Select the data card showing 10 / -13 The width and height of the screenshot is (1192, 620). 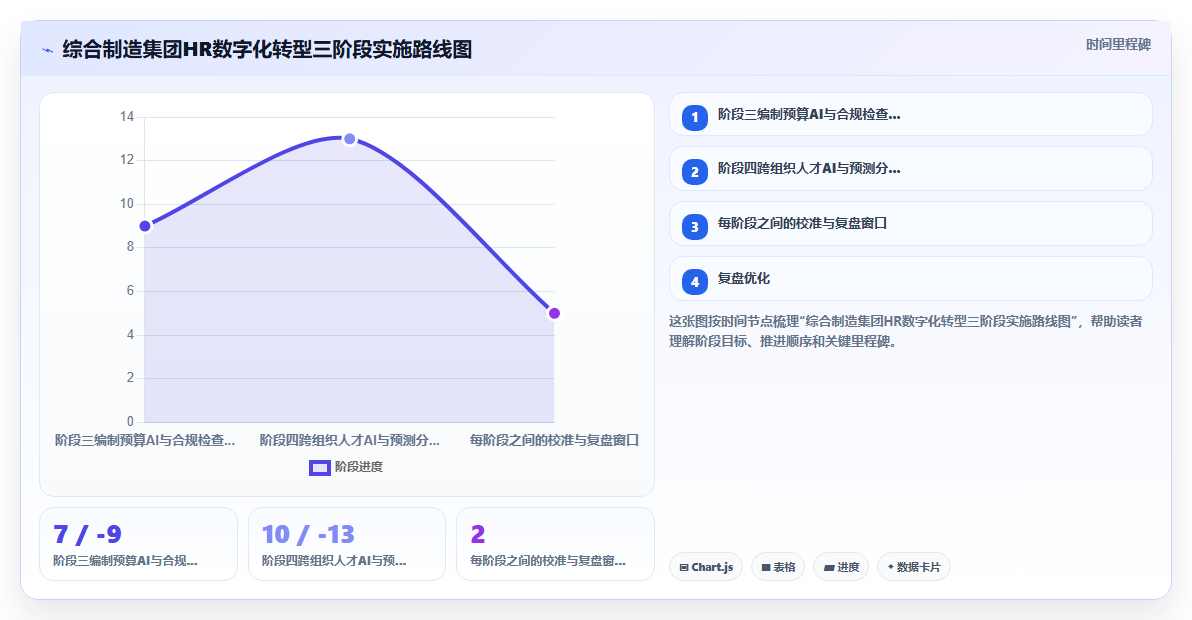pos(347,544)
